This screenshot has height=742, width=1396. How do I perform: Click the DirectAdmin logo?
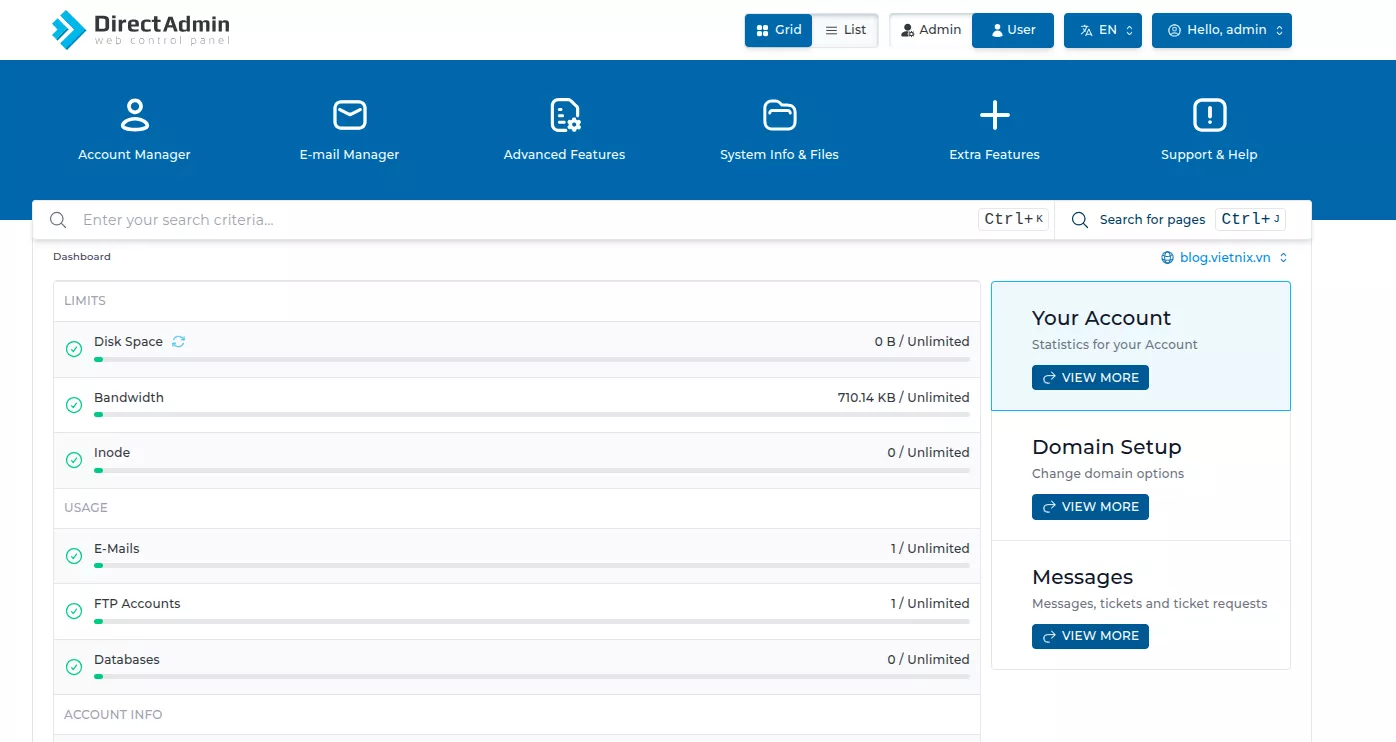[x=140, y=29]
